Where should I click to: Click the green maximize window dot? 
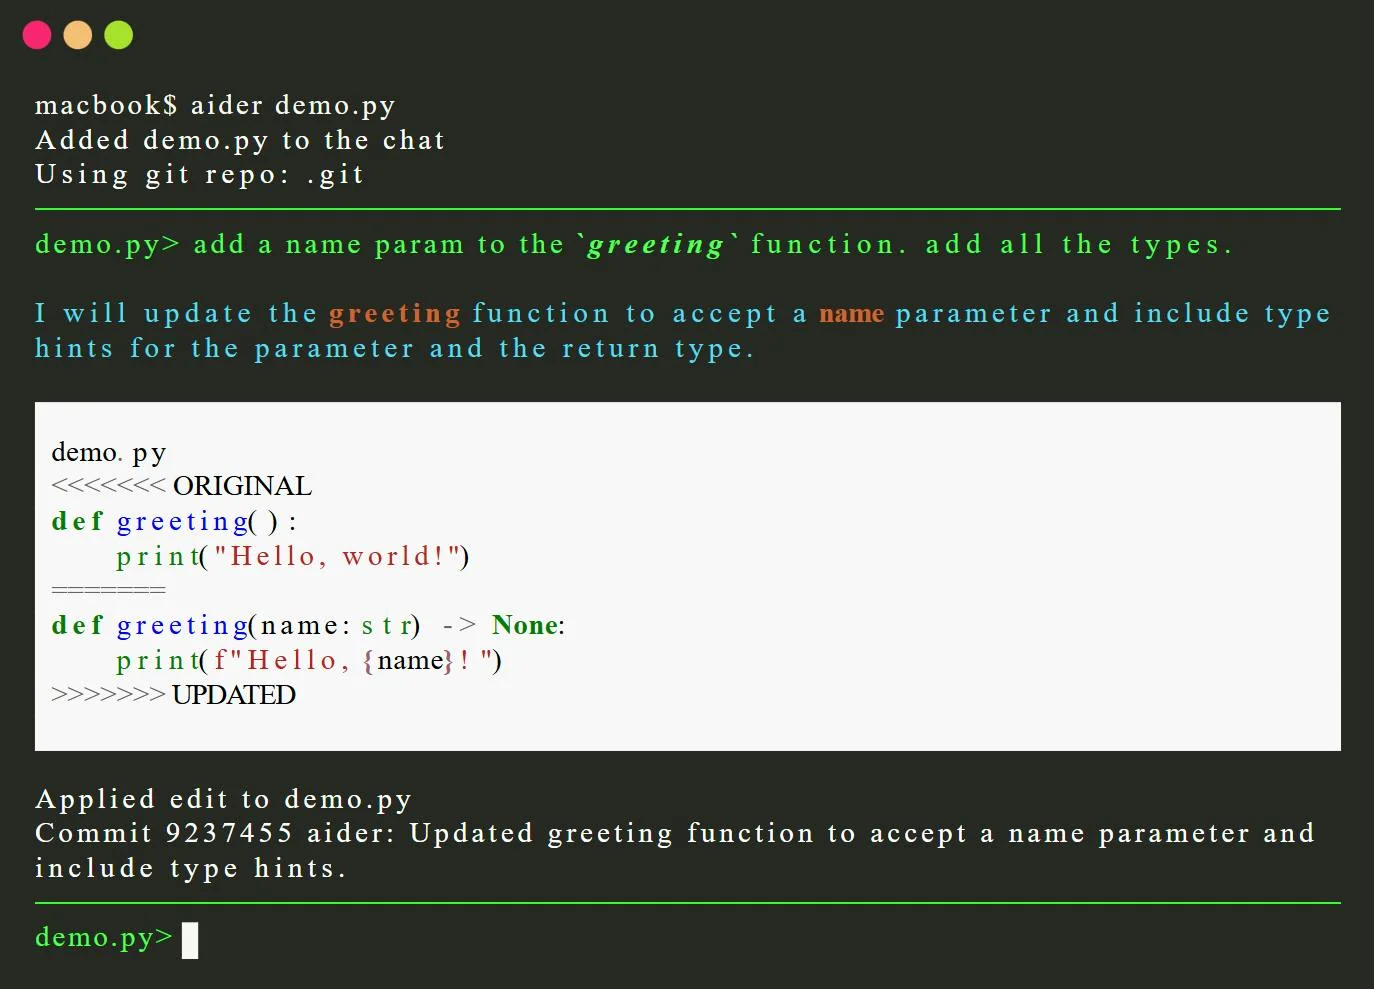pos(119,35)
